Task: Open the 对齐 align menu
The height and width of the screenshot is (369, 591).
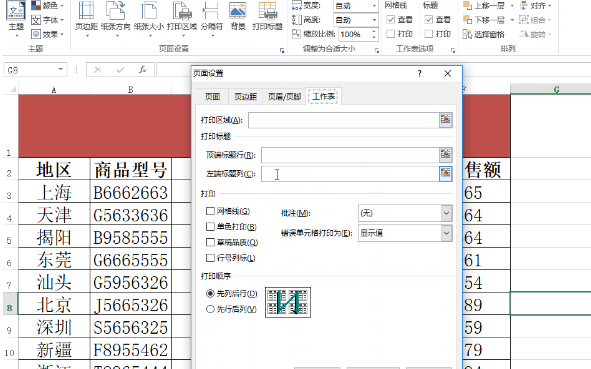Action: (536, 6)
